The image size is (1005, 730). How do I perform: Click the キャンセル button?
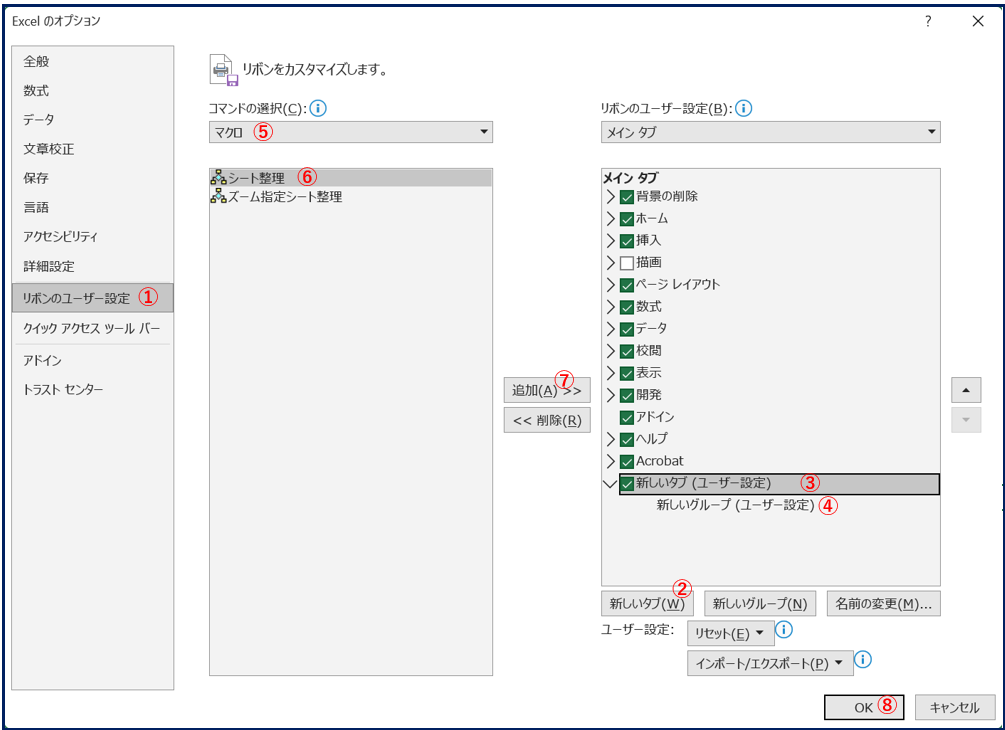954,707
